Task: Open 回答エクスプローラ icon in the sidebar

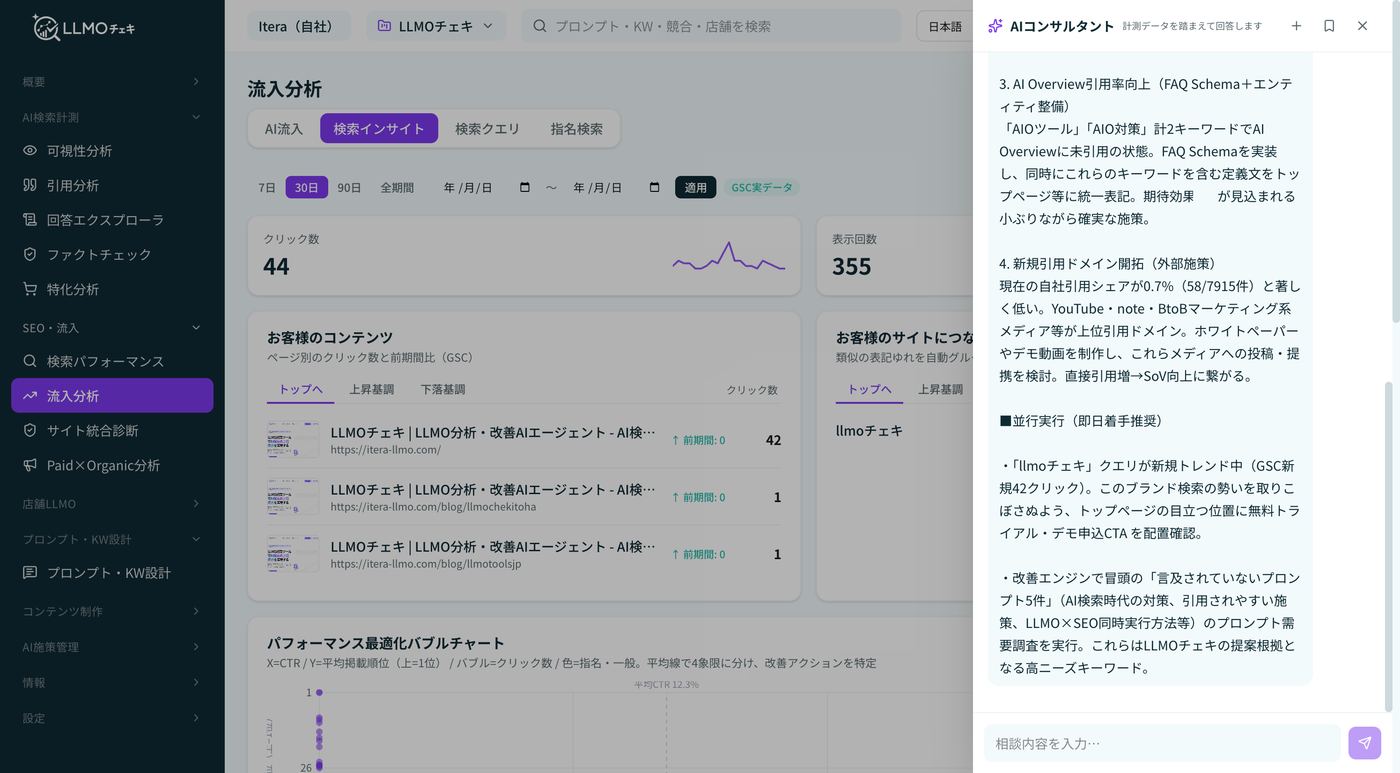Action: point(30,220)
